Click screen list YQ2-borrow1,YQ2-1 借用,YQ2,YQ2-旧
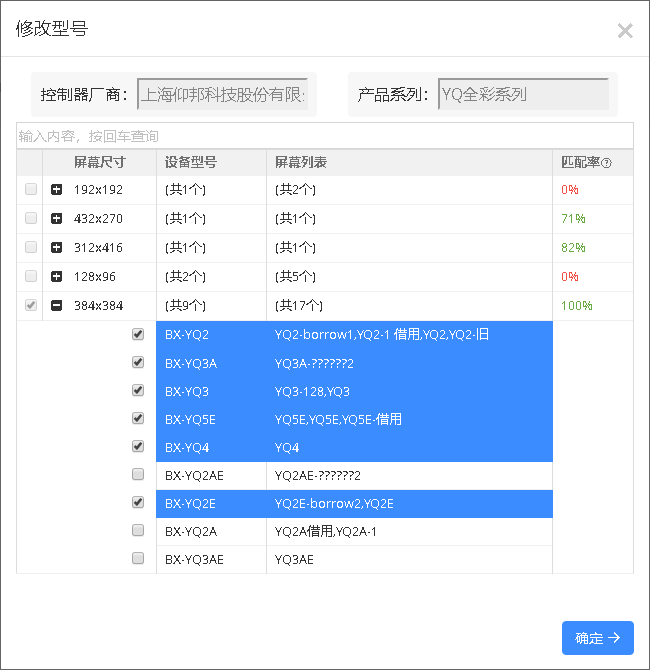 [x=382, y=335]
